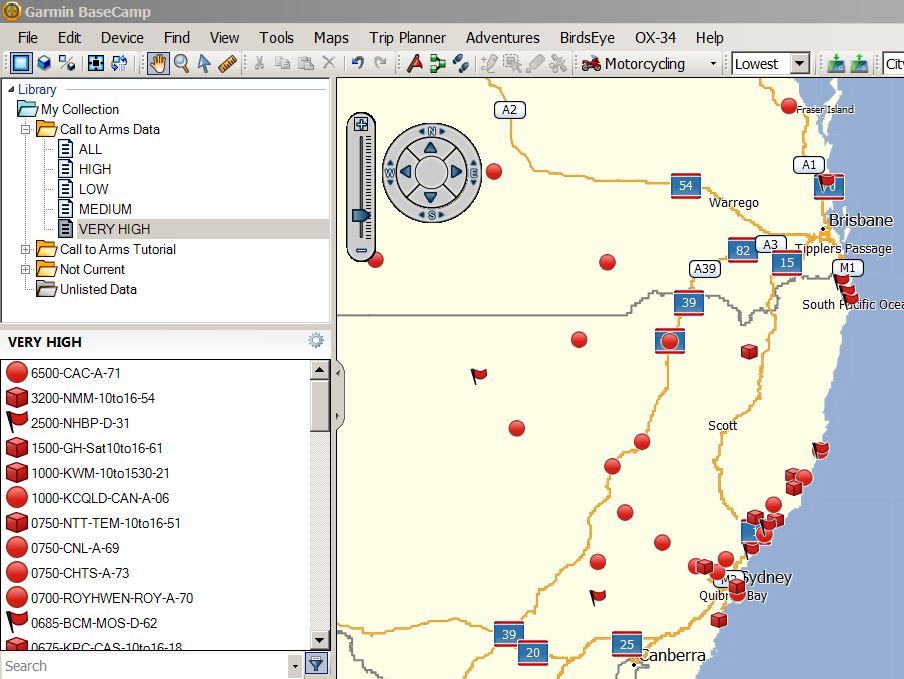Pan the map north with compass arrow

(x=431, y=148)
